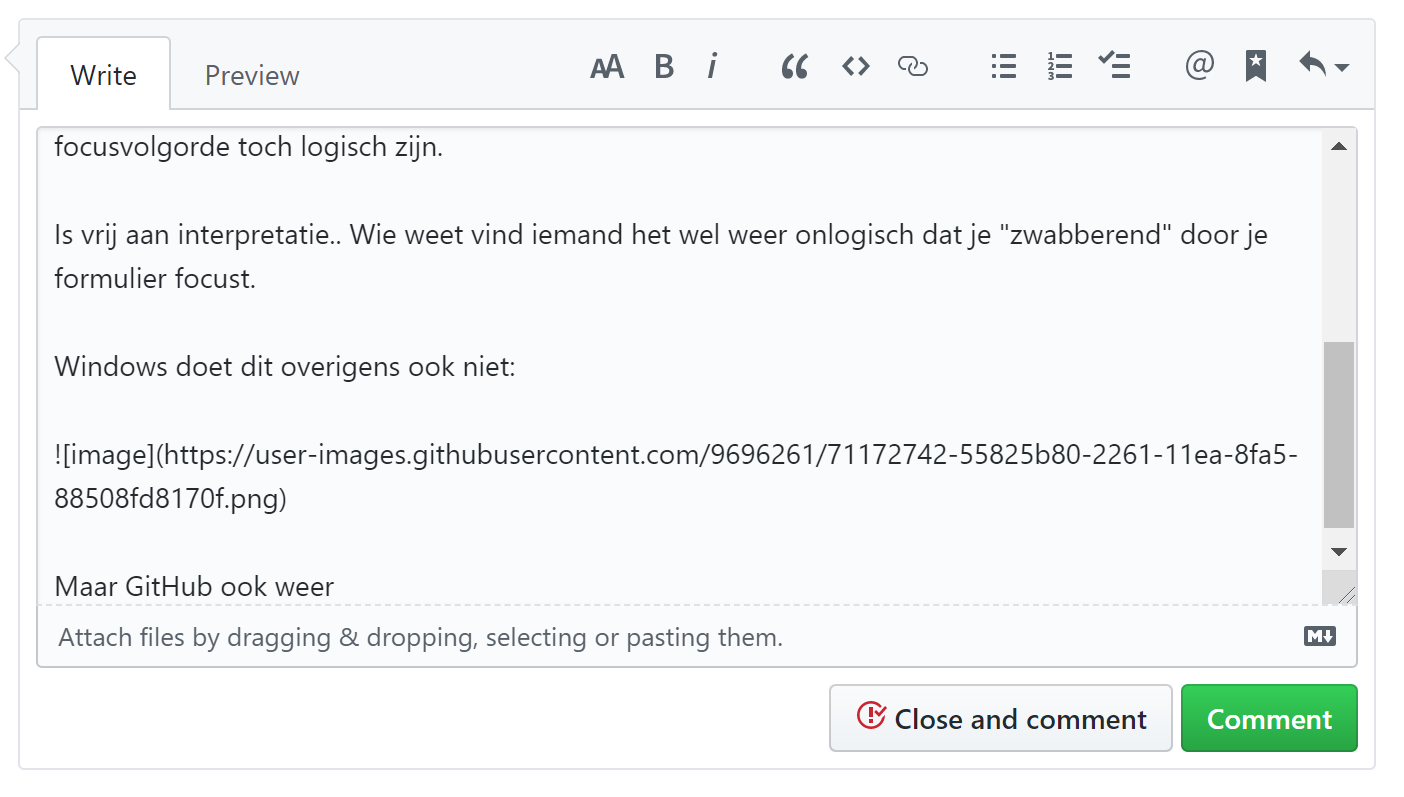Insert a blockquote

794,66
